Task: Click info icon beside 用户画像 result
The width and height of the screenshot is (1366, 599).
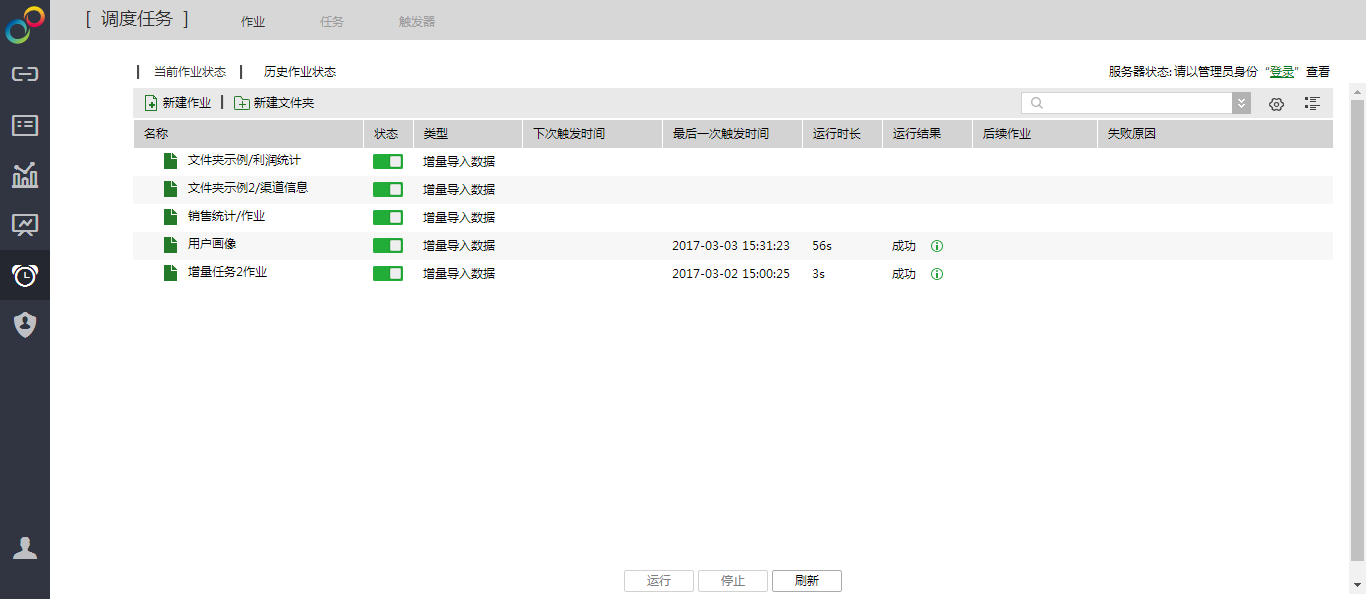Action: point(937,246)
